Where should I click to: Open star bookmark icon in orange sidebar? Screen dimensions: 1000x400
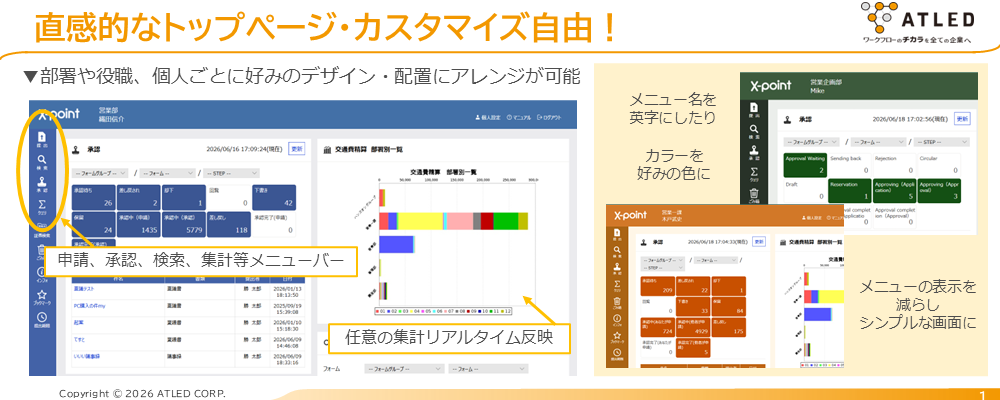[617, 336]
